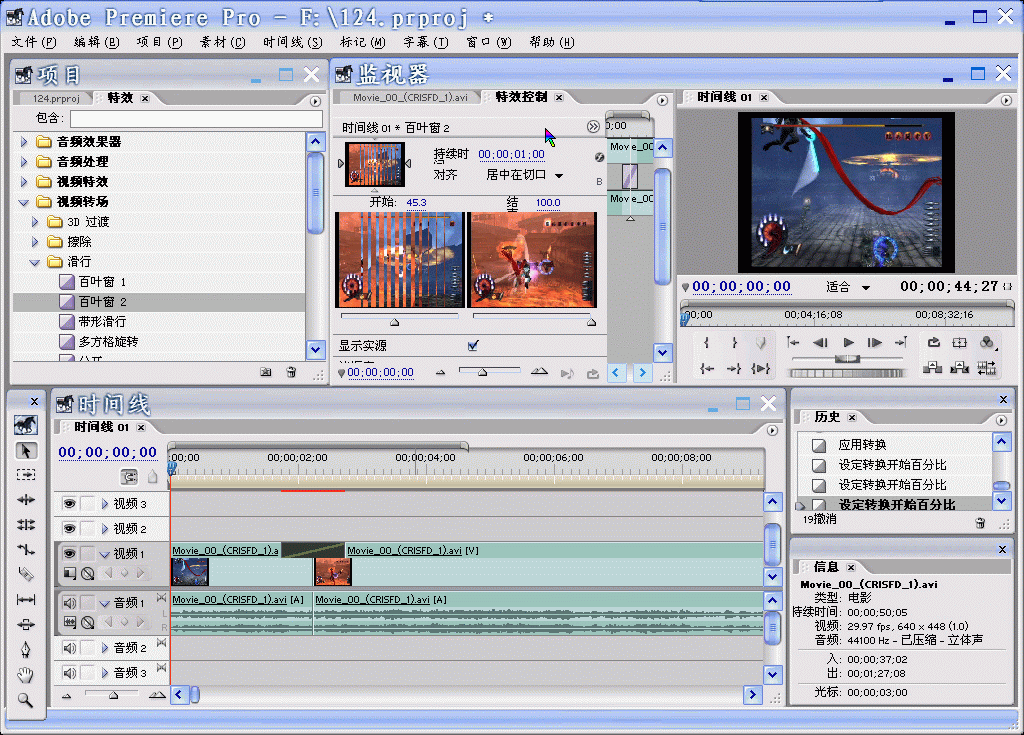1024x735 pixels.
Task: Hide the 视频3 track with eye icon
Action: coord(69,504)
